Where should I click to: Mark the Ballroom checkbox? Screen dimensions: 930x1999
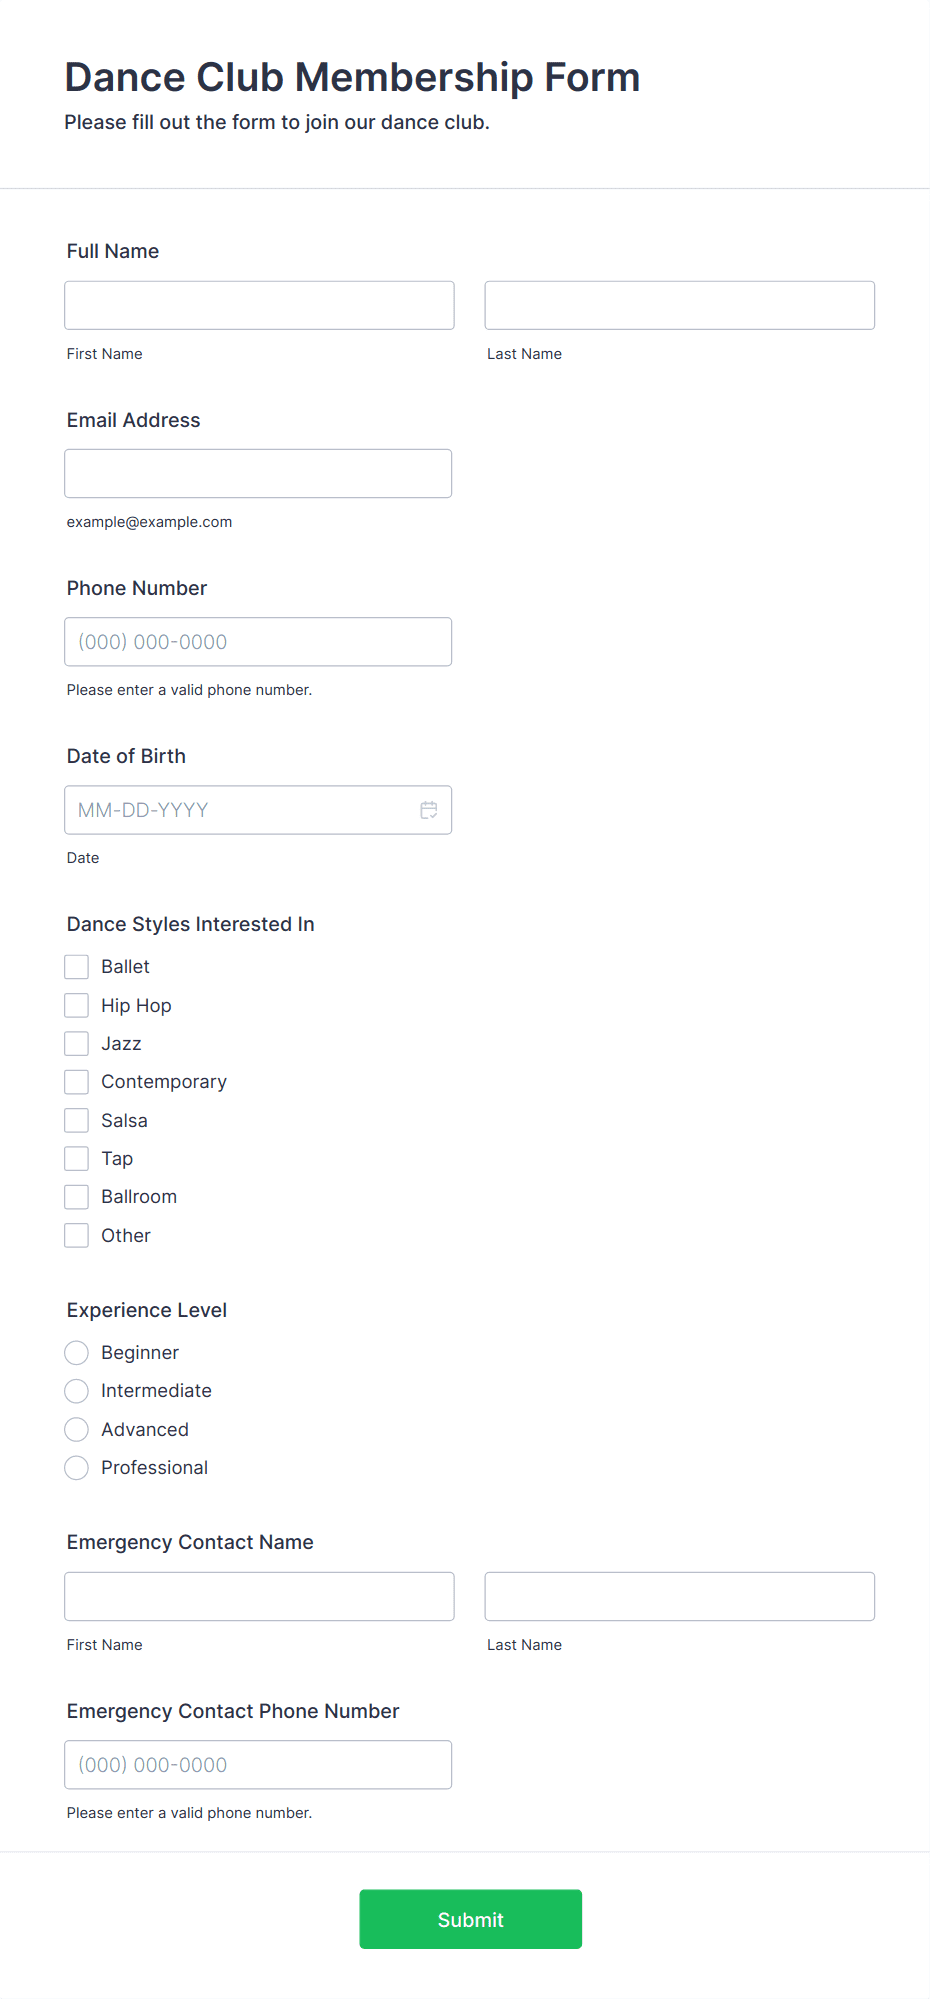(76, 1197)
